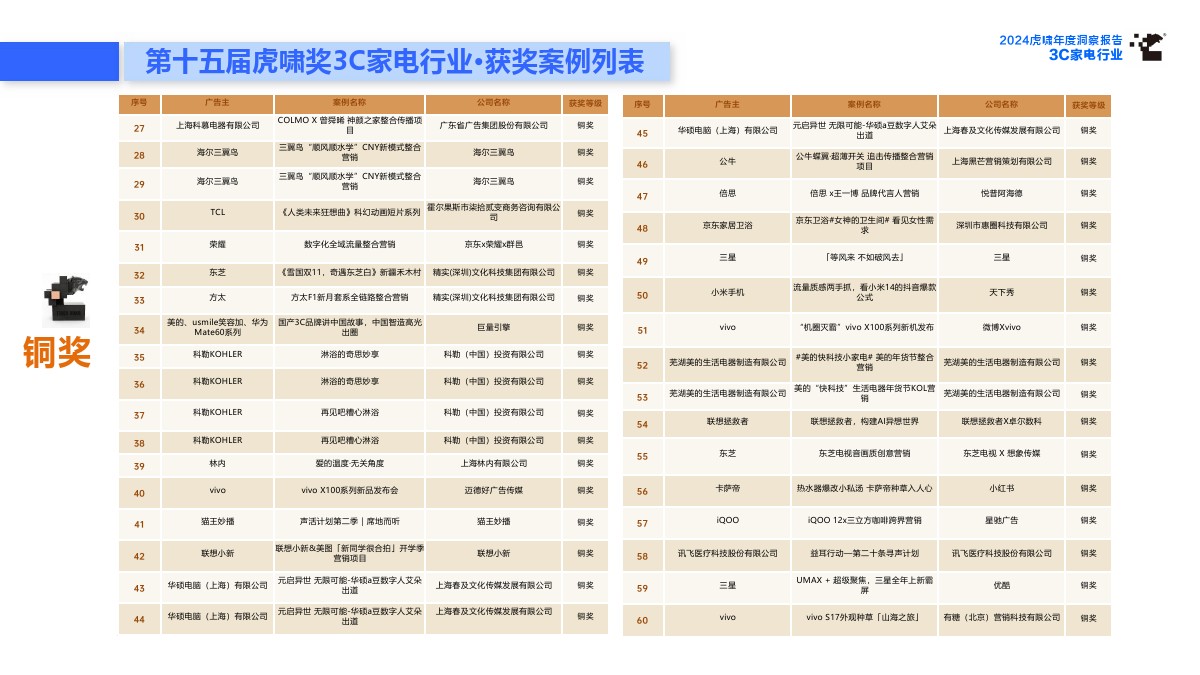The width and height of the screenshot is (1200, 675).
Task: Click case 东芝电视音画质创意营销
Action: [x=863, y=453]
